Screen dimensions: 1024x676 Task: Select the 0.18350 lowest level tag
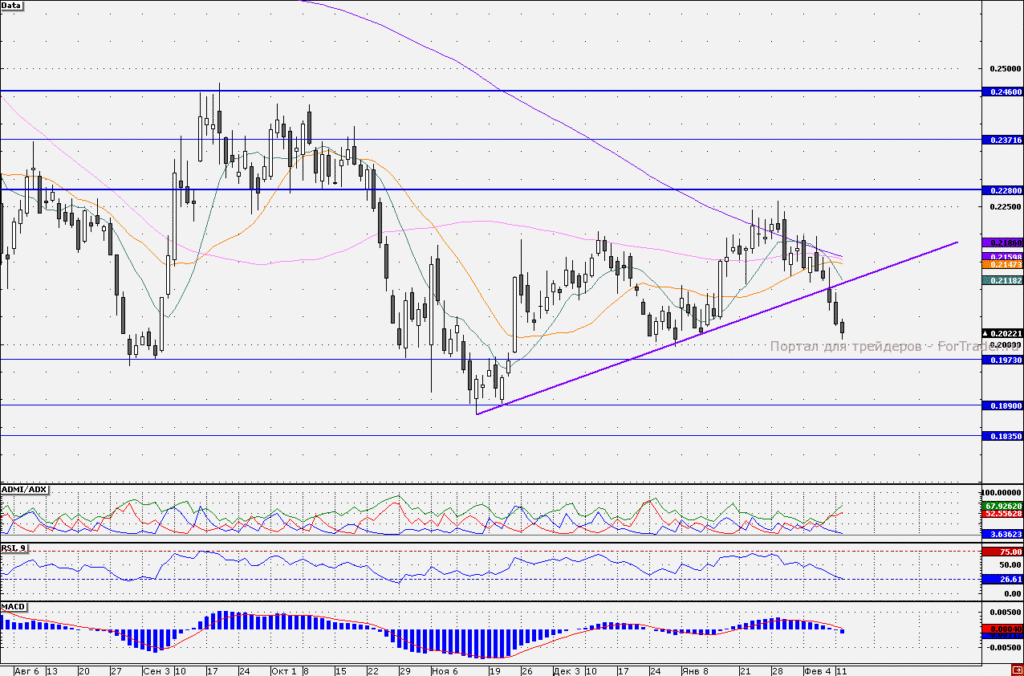[x=1002, y=436]
